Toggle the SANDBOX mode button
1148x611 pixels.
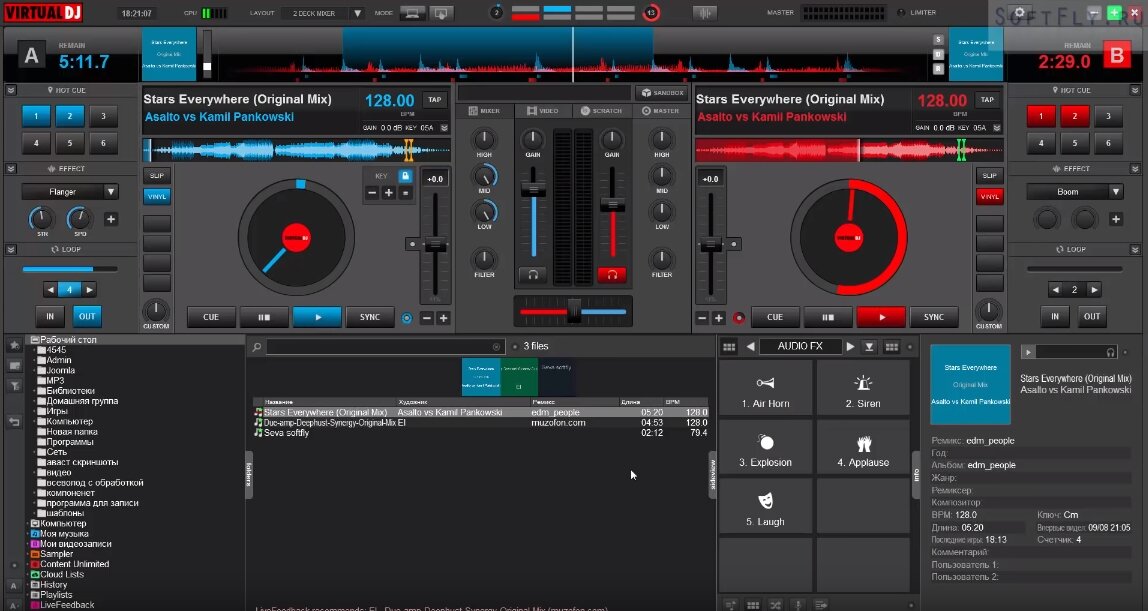[662, 93]
